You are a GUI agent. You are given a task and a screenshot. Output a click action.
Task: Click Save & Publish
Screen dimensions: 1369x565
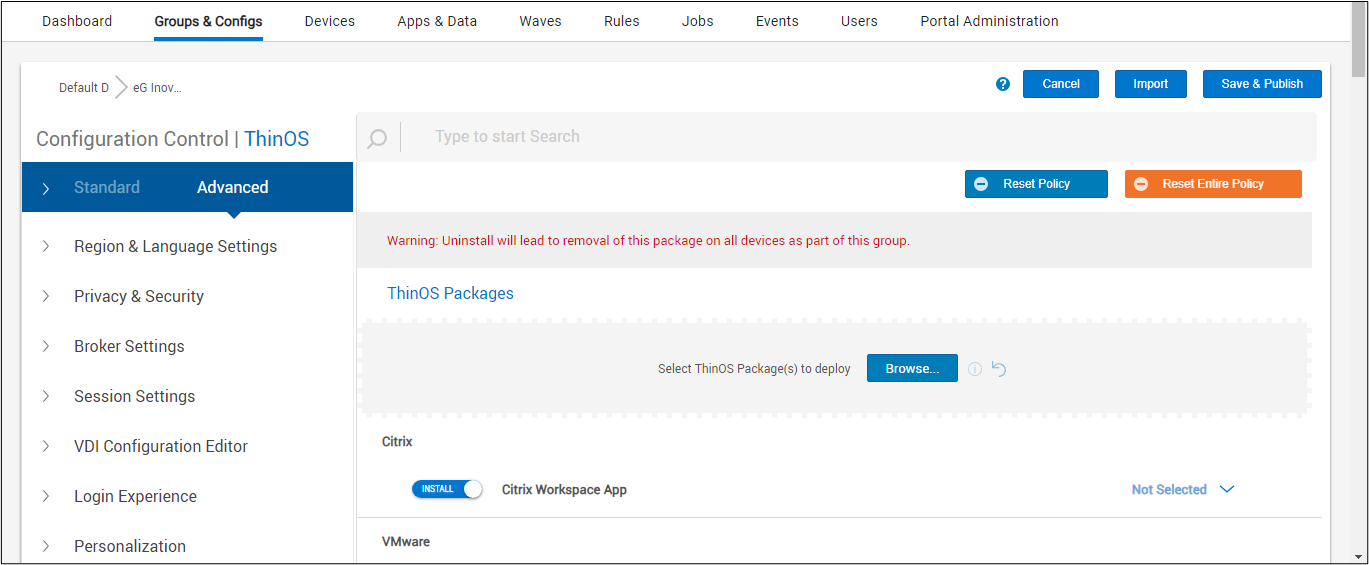point(1262,84)
